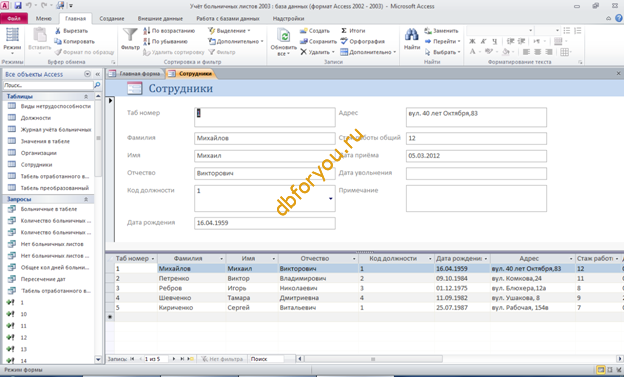Click the Заменить replace button

(441, 31)
